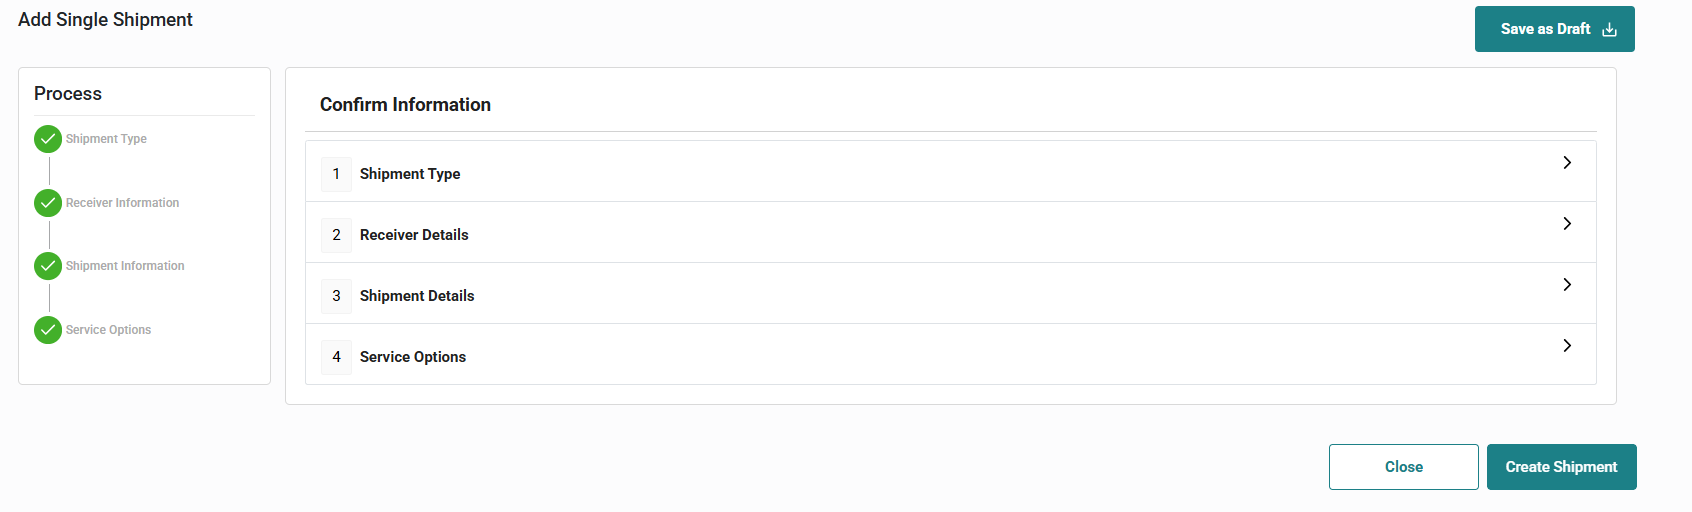This screenshot has width=1692, height=512.
Task: Click the number 1 badge beside Shipment Type
Action: pos(336,174)
